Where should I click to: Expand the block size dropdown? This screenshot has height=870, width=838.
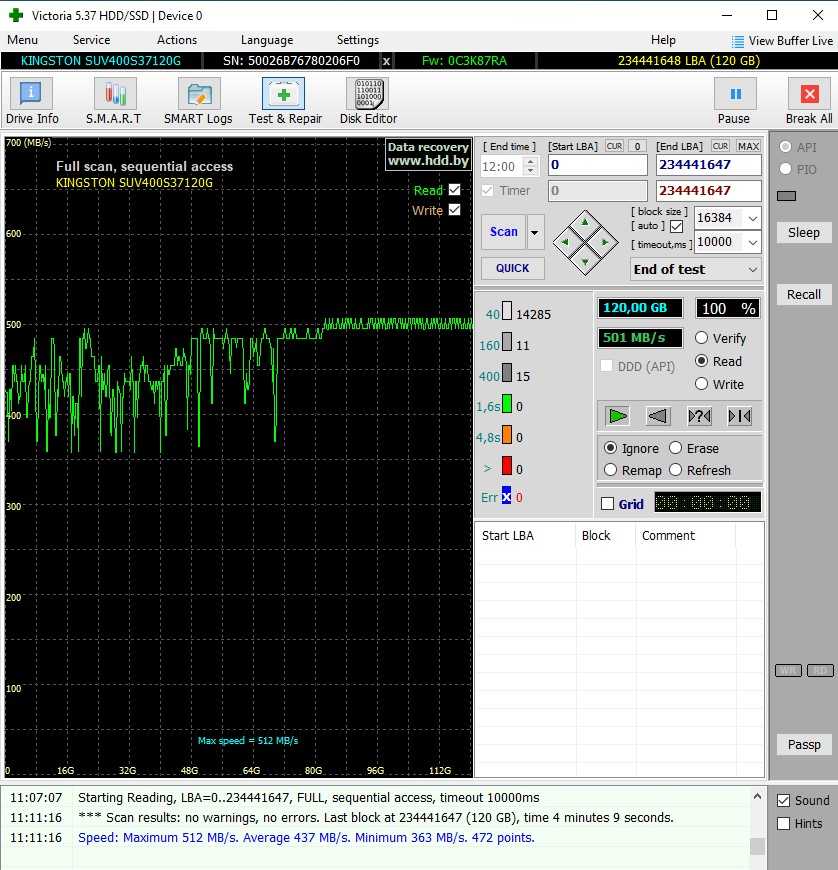pyautogui.click(x=752, y=218)
